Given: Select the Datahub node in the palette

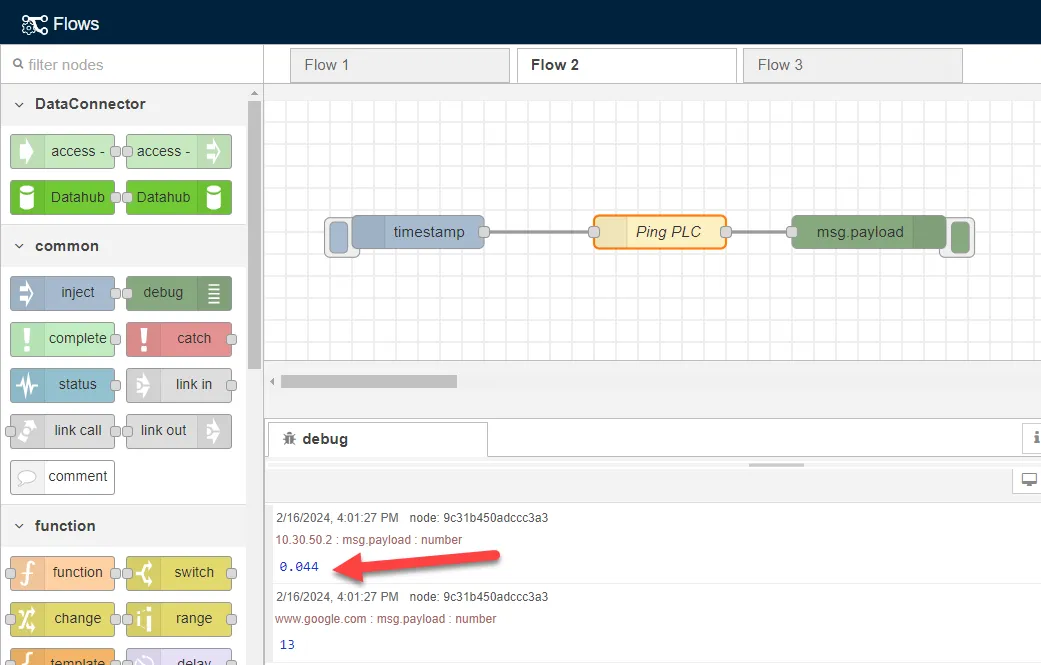Looking at the screenshot, I should [62, 197].
